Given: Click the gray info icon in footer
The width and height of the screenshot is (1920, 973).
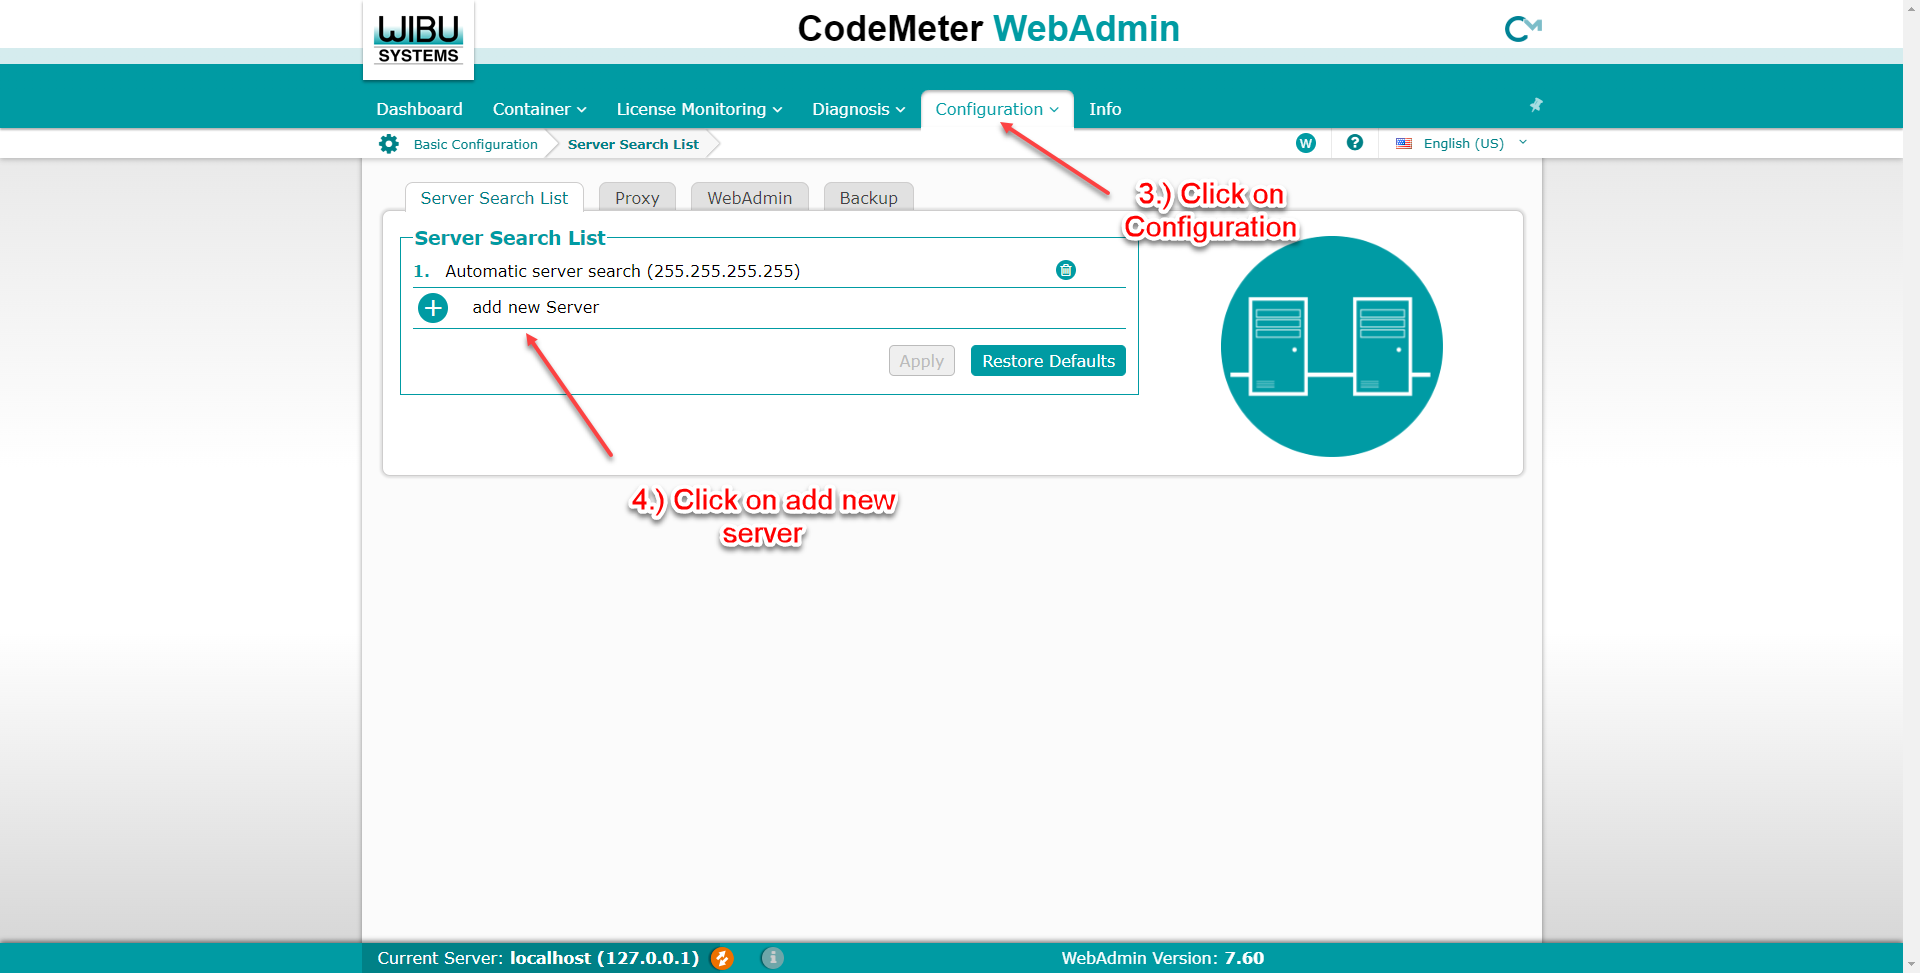Looking at the screenshot, I should 772,958.
